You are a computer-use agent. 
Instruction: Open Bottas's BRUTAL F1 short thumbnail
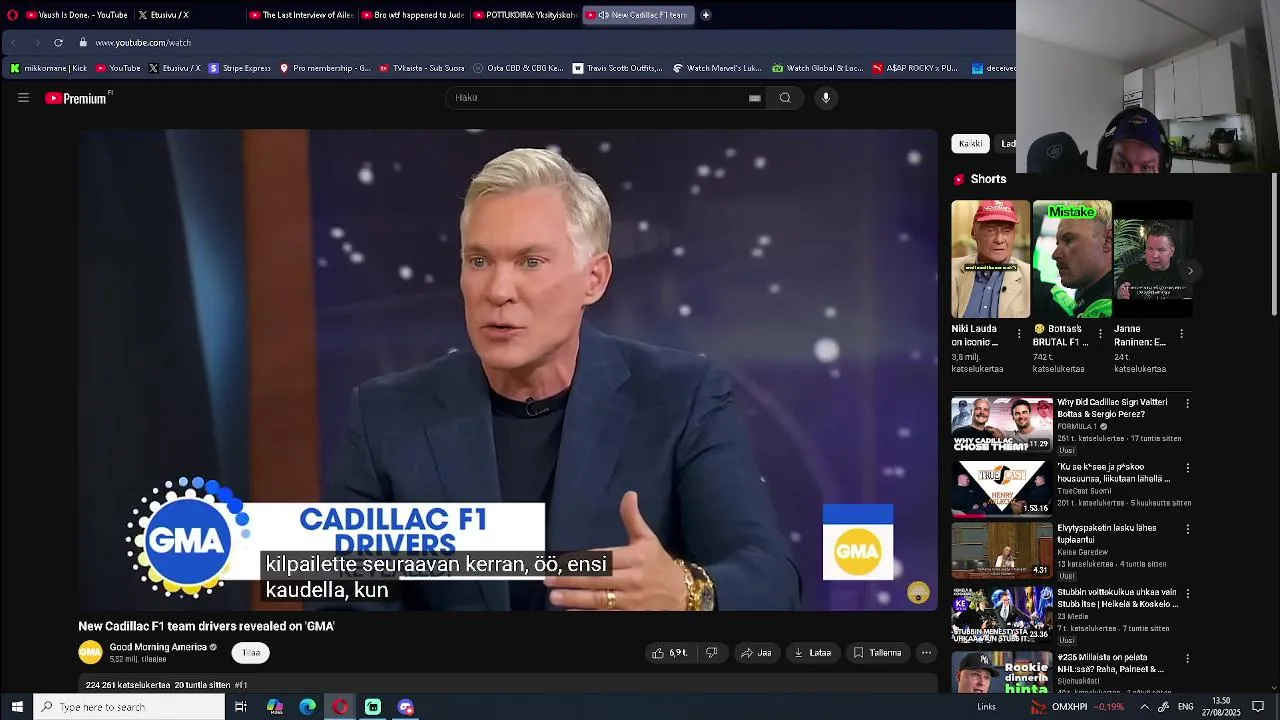click(1072, 259)
